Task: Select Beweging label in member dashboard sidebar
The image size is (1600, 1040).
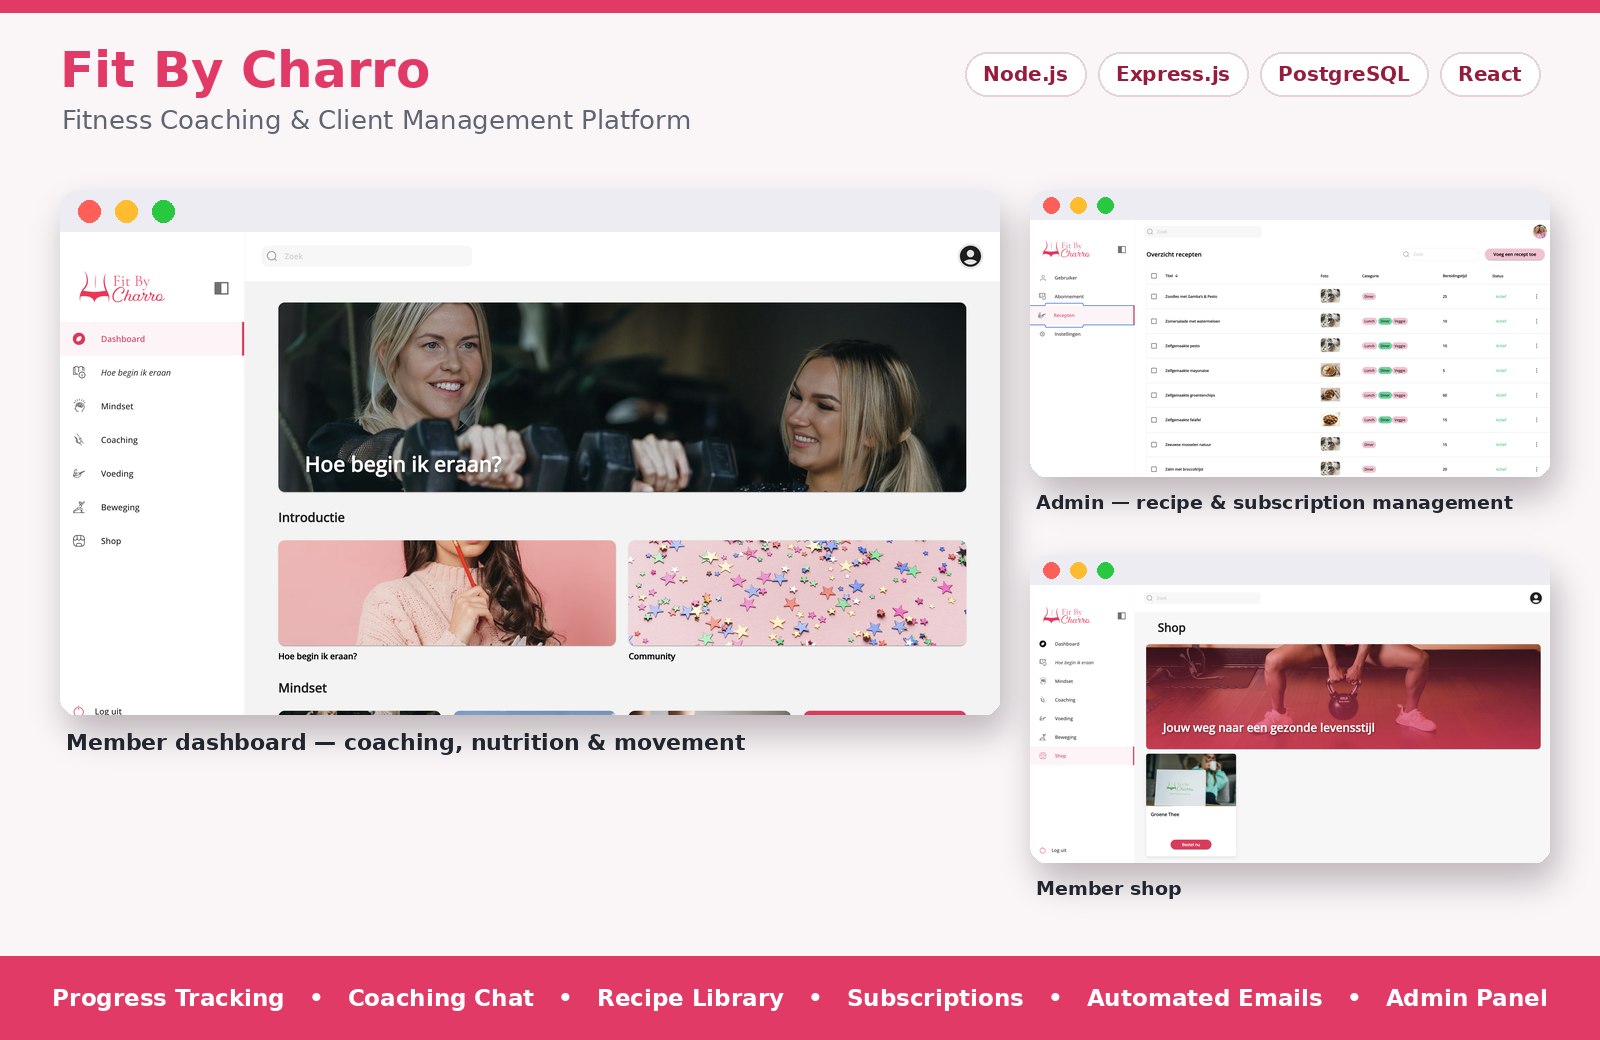Action: [120, 507]
